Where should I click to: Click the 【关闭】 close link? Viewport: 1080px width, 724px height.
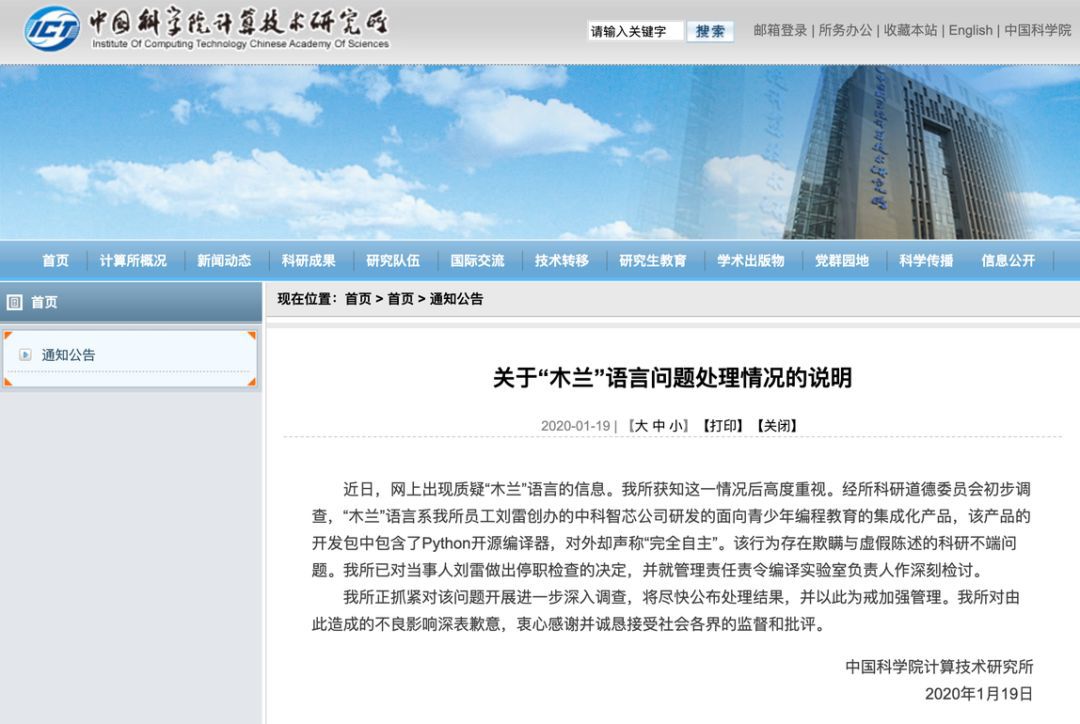coord(776,426)
